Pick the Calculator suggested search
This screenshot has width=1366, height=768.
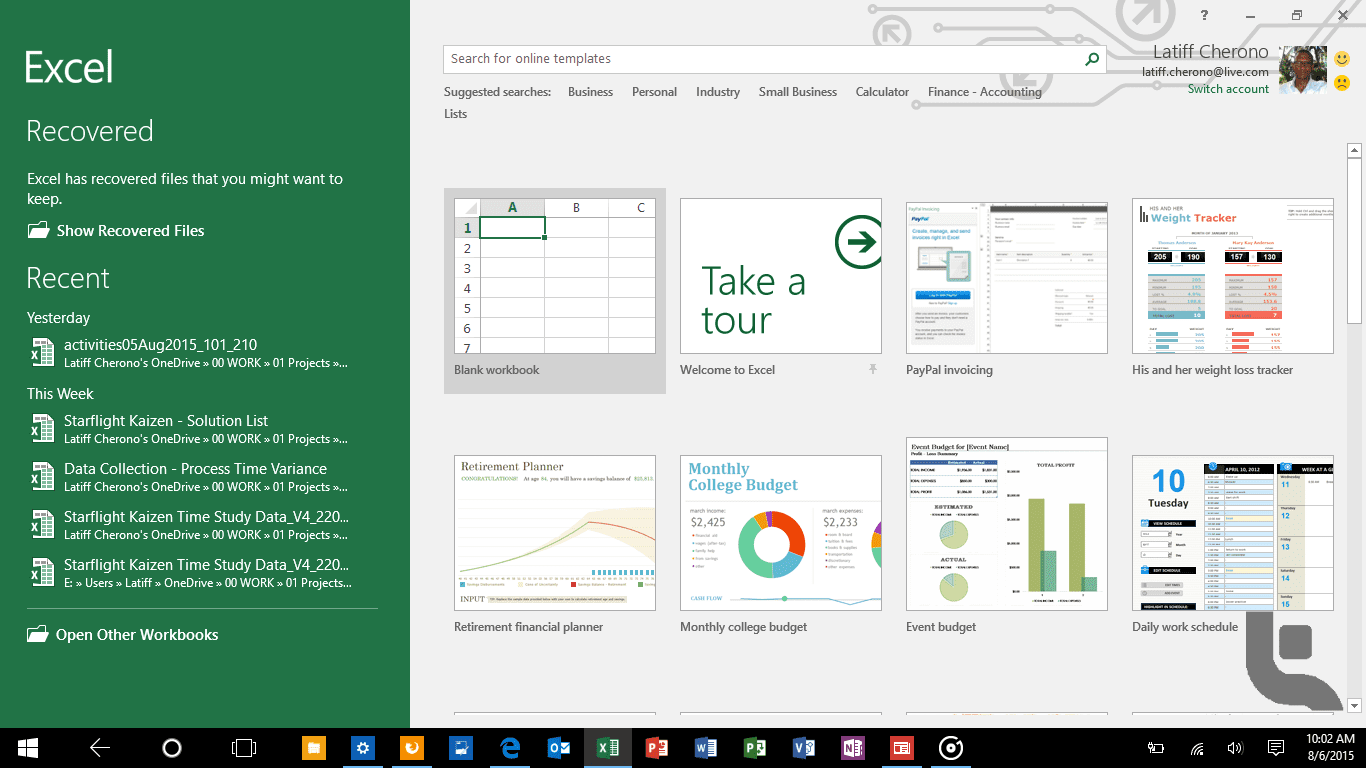[882, 92]
